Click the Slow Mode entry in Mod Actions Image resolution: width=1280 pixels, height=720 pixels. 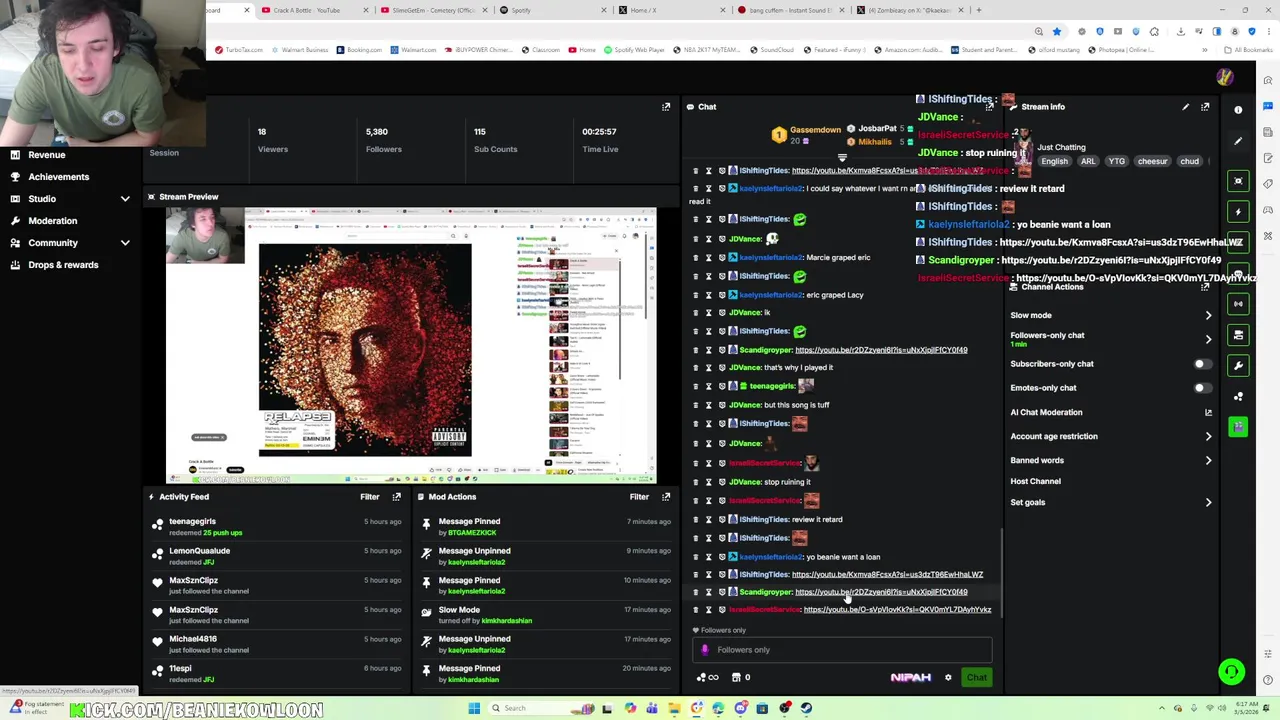coord(545,615)
